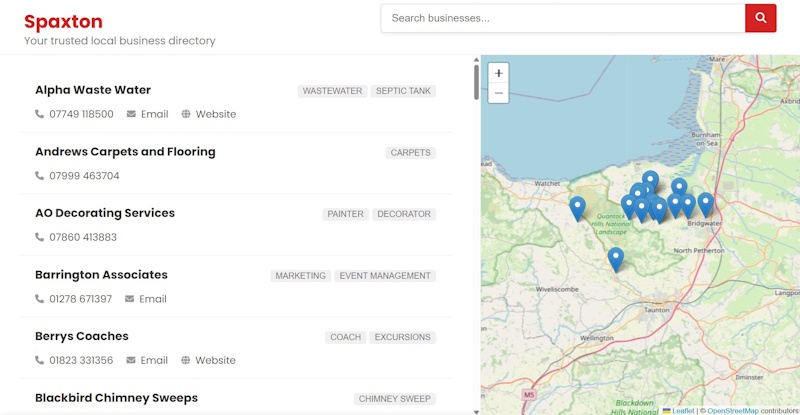The image size is (800, 415).
Task: Click Email link for Barrington Associates
Action: pyautogui.click(x=153, y=299)
